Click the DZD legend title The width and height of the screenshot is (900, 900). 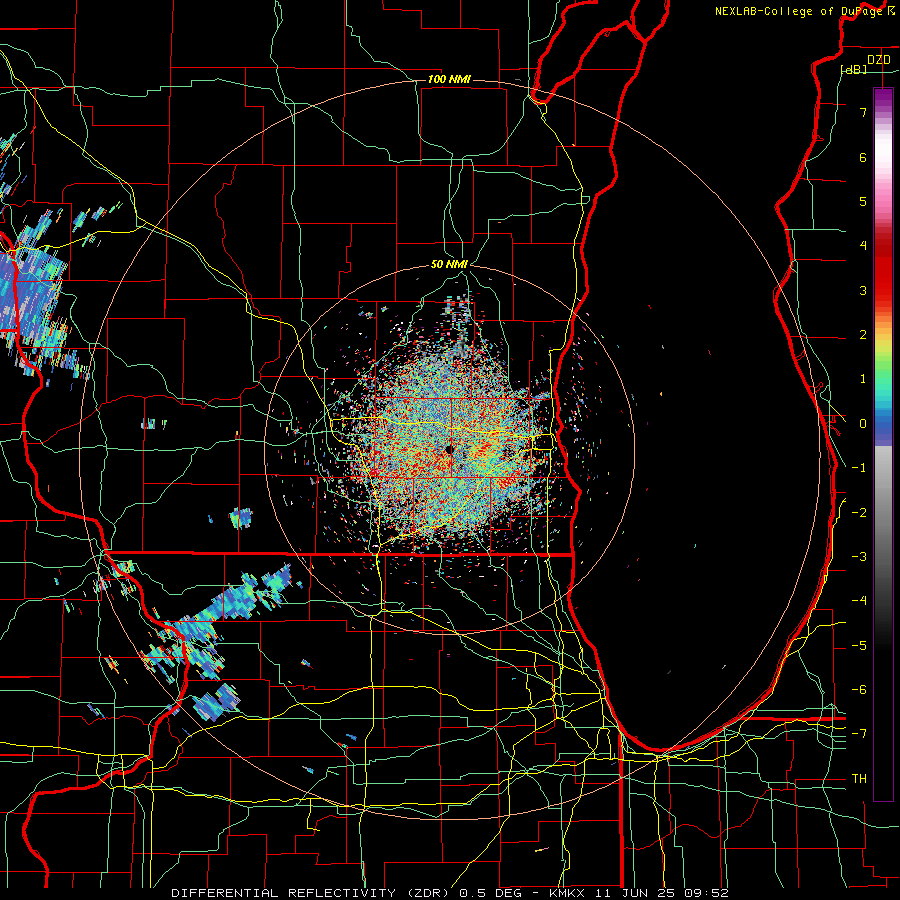[879, 60]
